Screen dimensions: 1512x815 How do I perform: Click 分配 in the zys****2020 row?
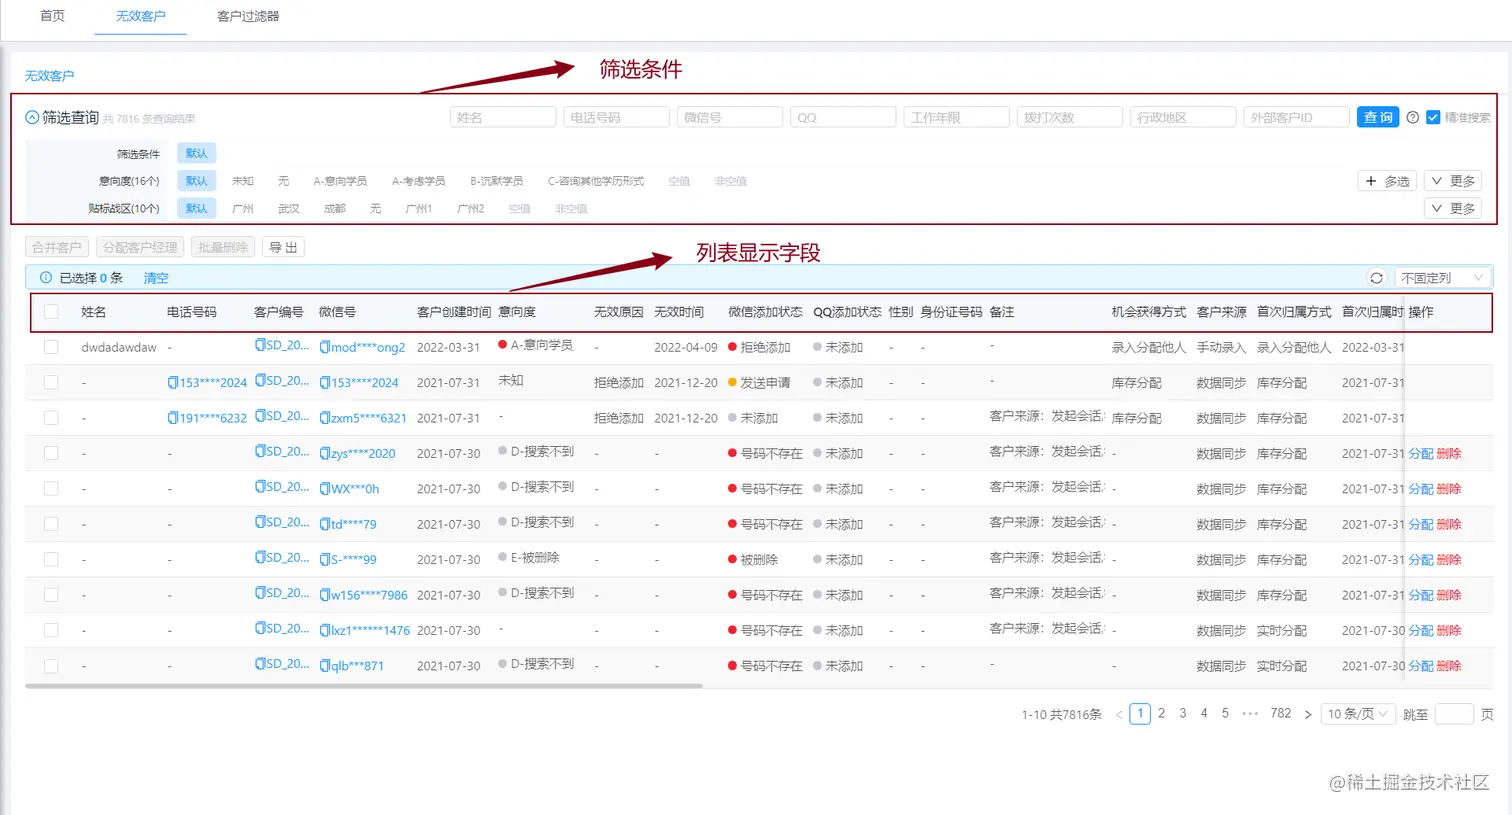[x=1420, y=453]
